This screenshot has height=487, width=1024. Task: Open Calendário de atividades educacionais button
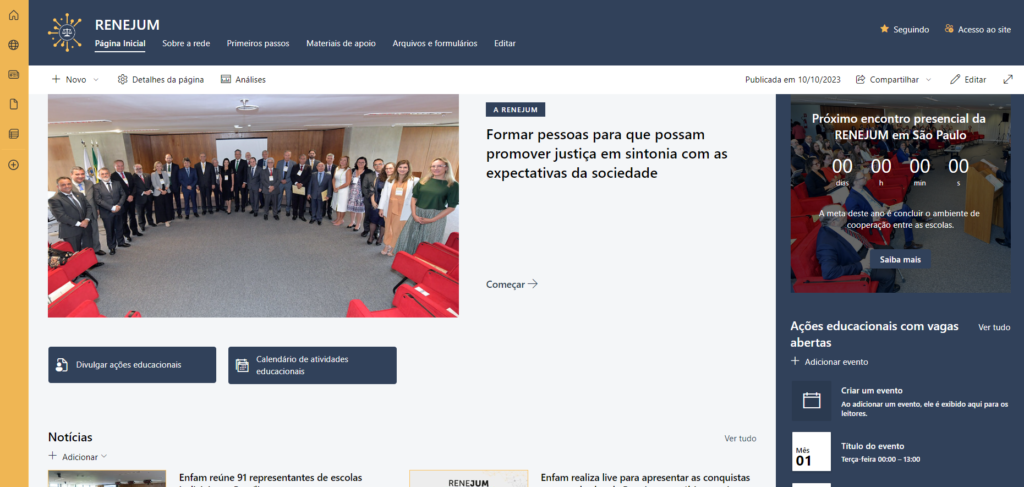[312, 365]
